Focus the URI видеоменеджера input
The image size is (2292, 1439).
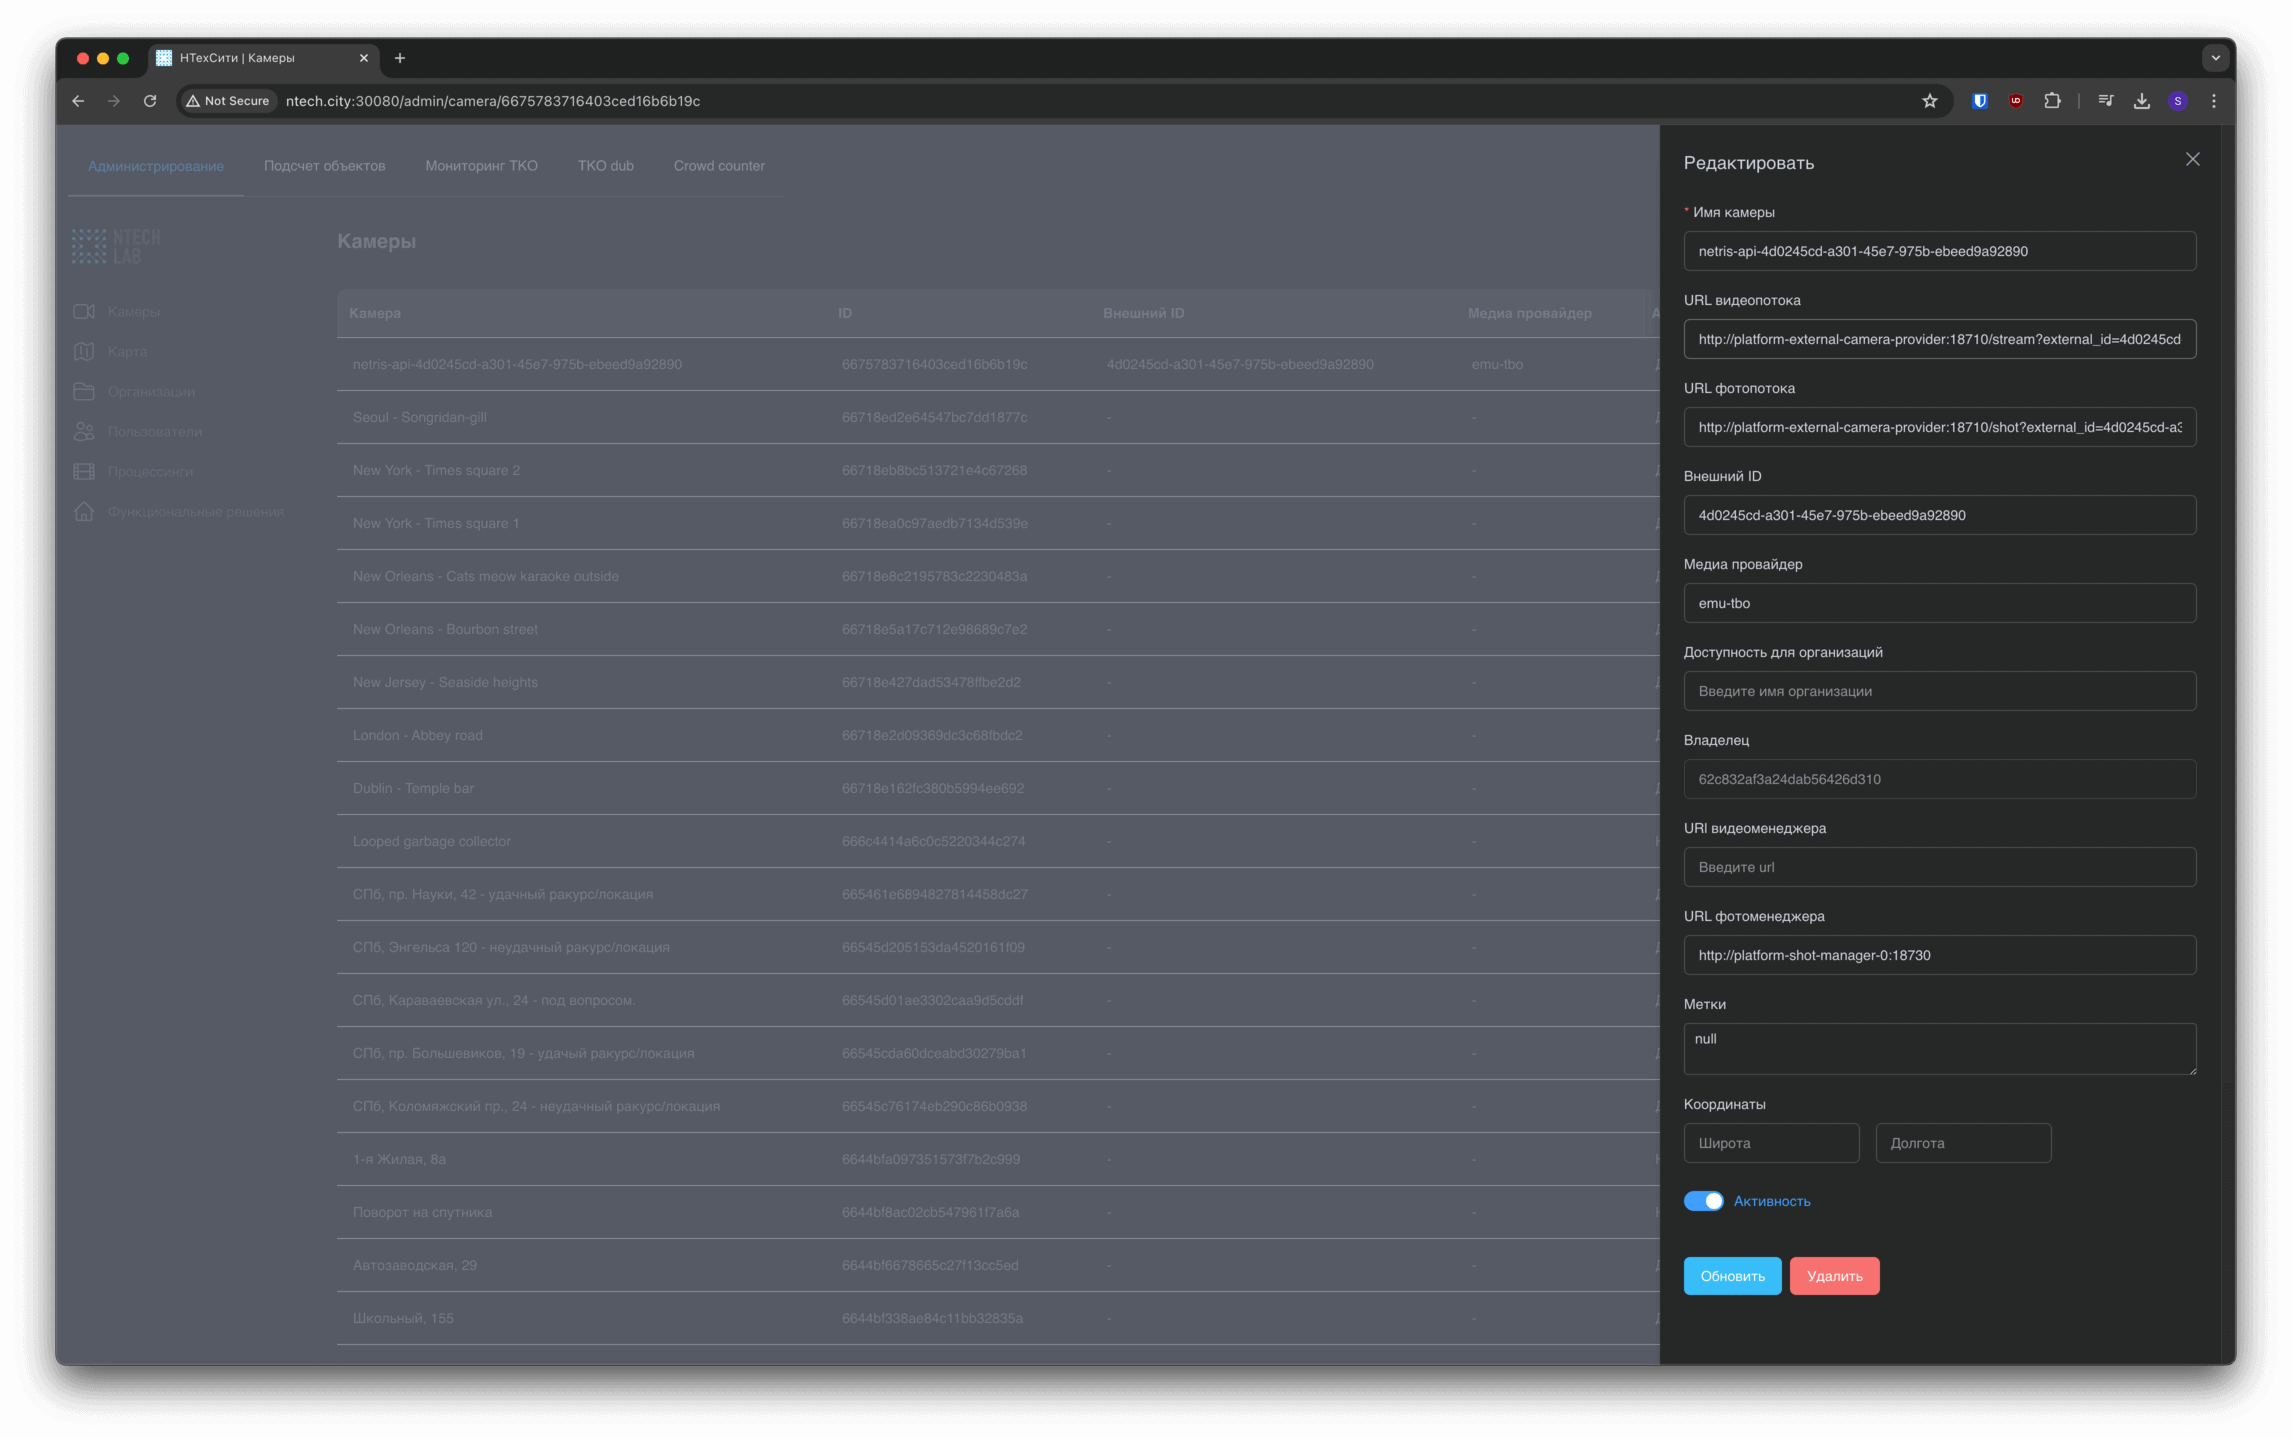pyautogui.click(x=1939, y=867)
